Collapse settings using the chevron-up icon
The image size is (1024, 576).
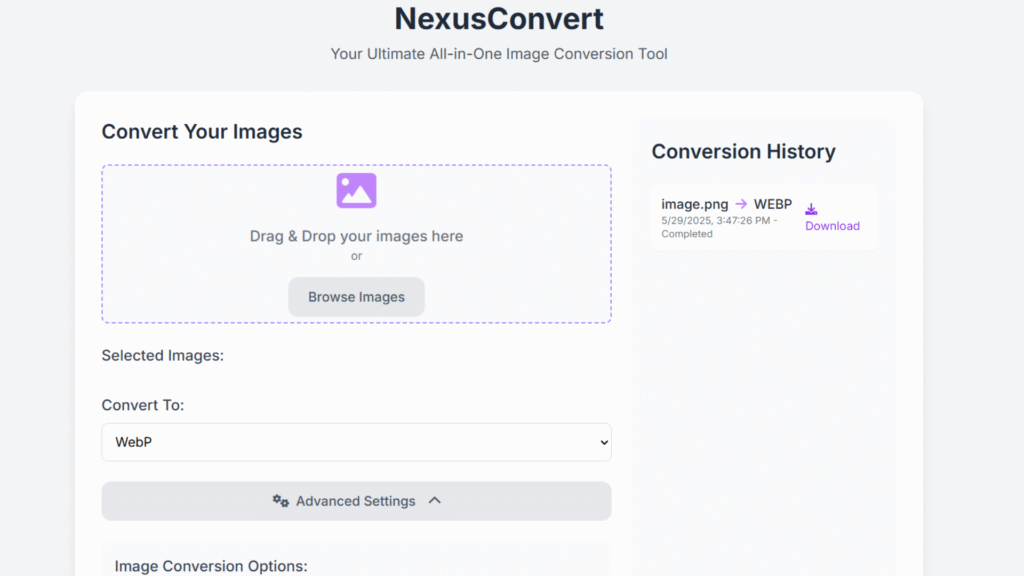(x=435, y=501)
